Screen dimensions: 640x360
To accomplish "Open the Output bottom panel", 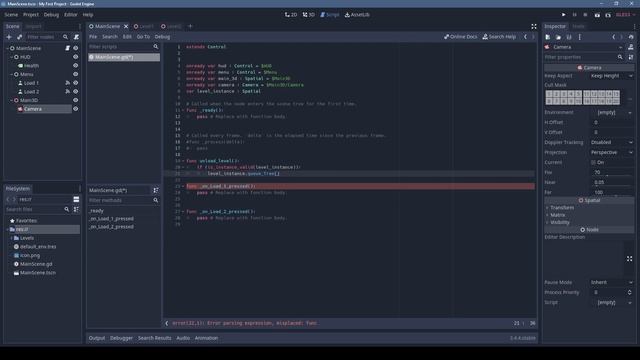I will coord(97,338).
